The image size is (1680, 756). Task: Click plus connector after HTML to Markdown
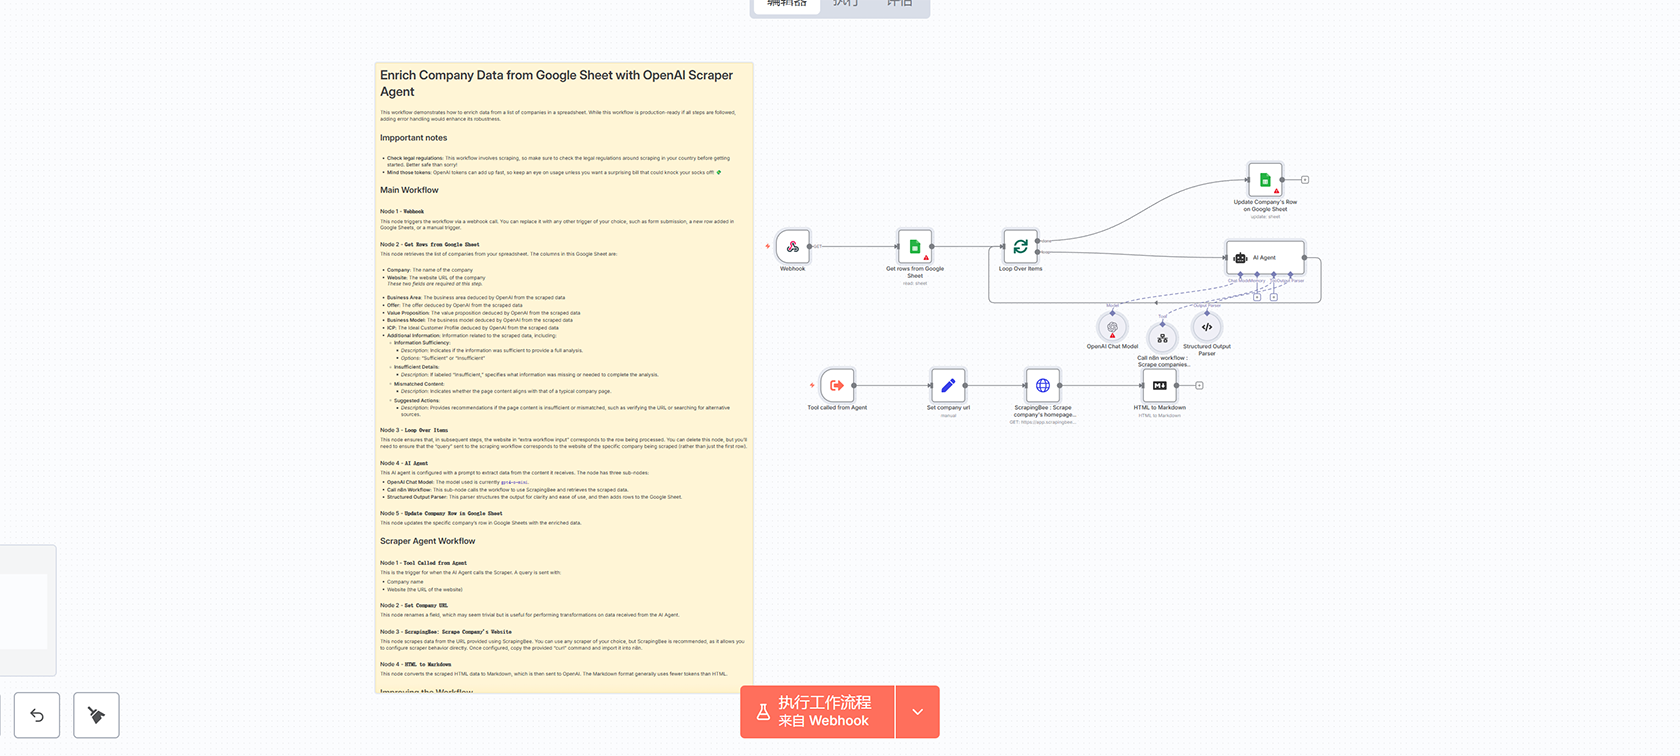pyautogui.click(x=1199, y=385)
